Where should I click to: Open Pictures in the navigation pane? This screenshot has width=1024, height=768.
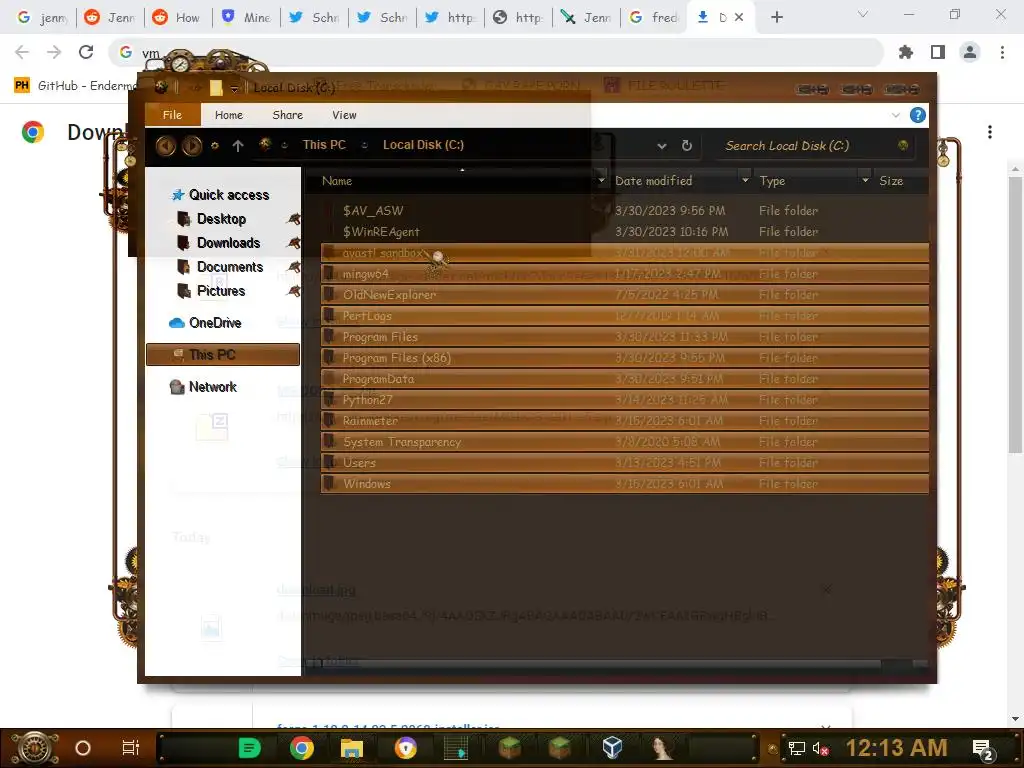point(221,291)
